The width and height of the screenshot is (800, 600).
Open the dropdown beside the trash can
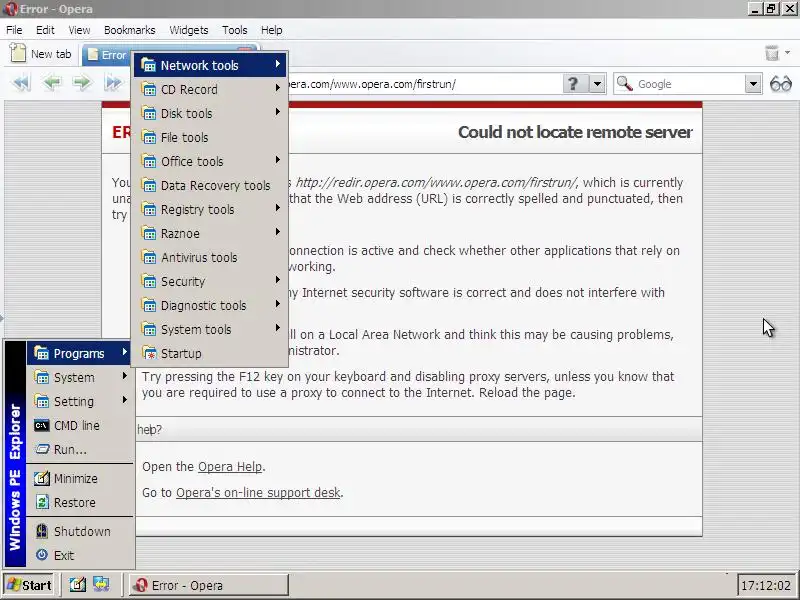[x=787, y=53]
